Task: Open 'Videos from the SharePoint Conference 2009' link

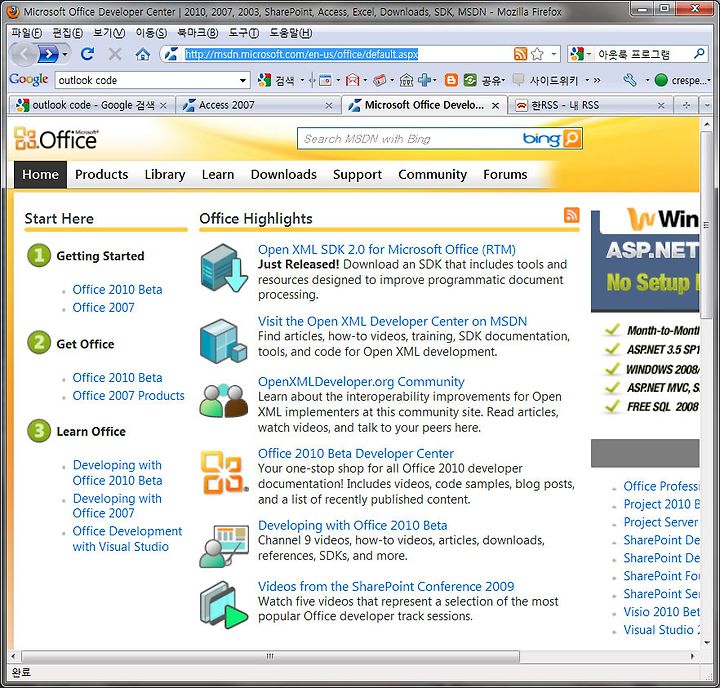Action: pos(386,586)
